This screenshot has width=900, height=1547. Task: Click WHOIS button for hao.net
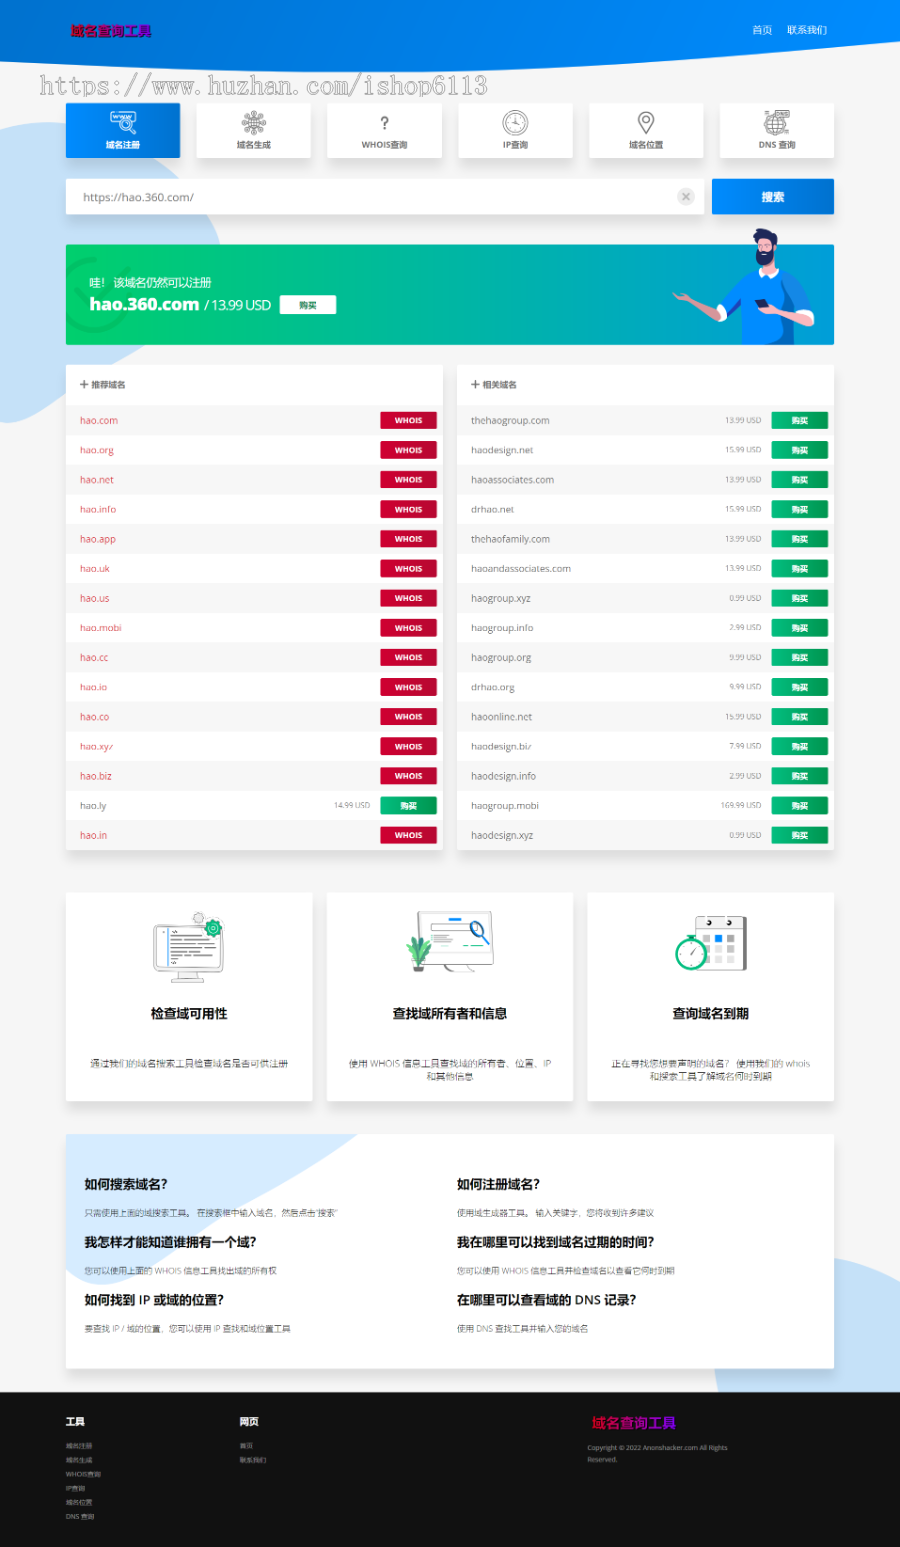tap(408, 480)
